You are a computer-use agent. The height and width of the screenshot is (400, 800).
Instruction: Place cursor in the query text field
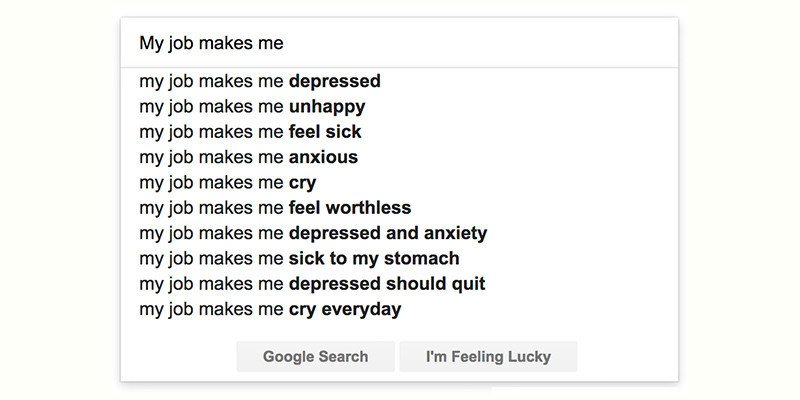398,43
